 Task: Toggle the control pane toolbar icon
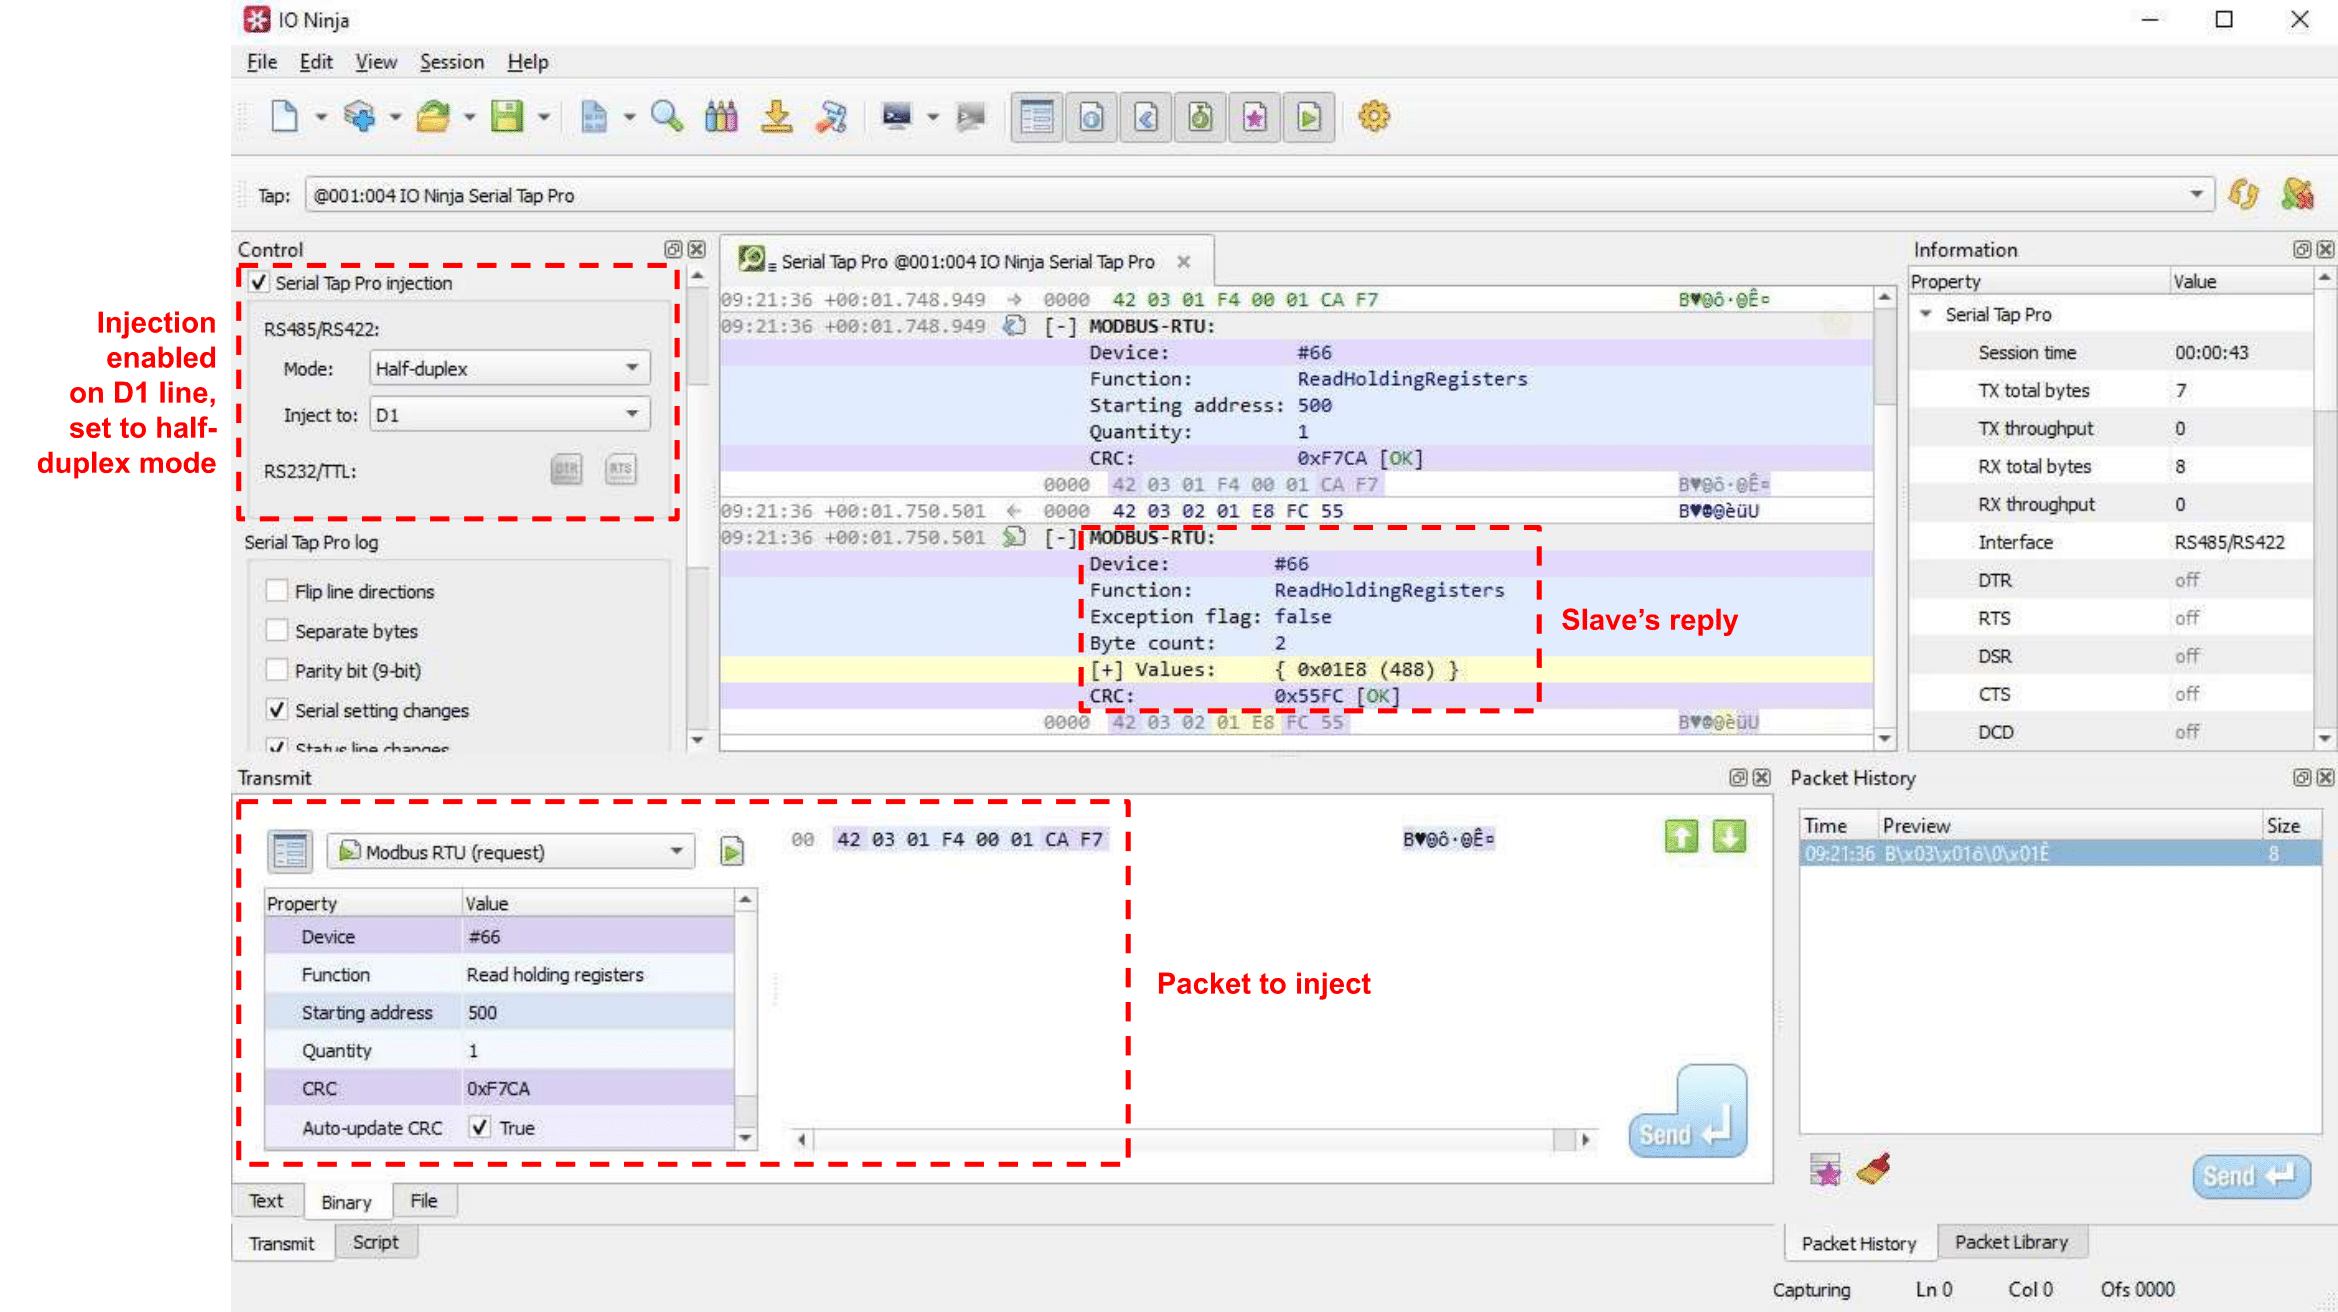pyautogui.click(x=1037, y=117)
